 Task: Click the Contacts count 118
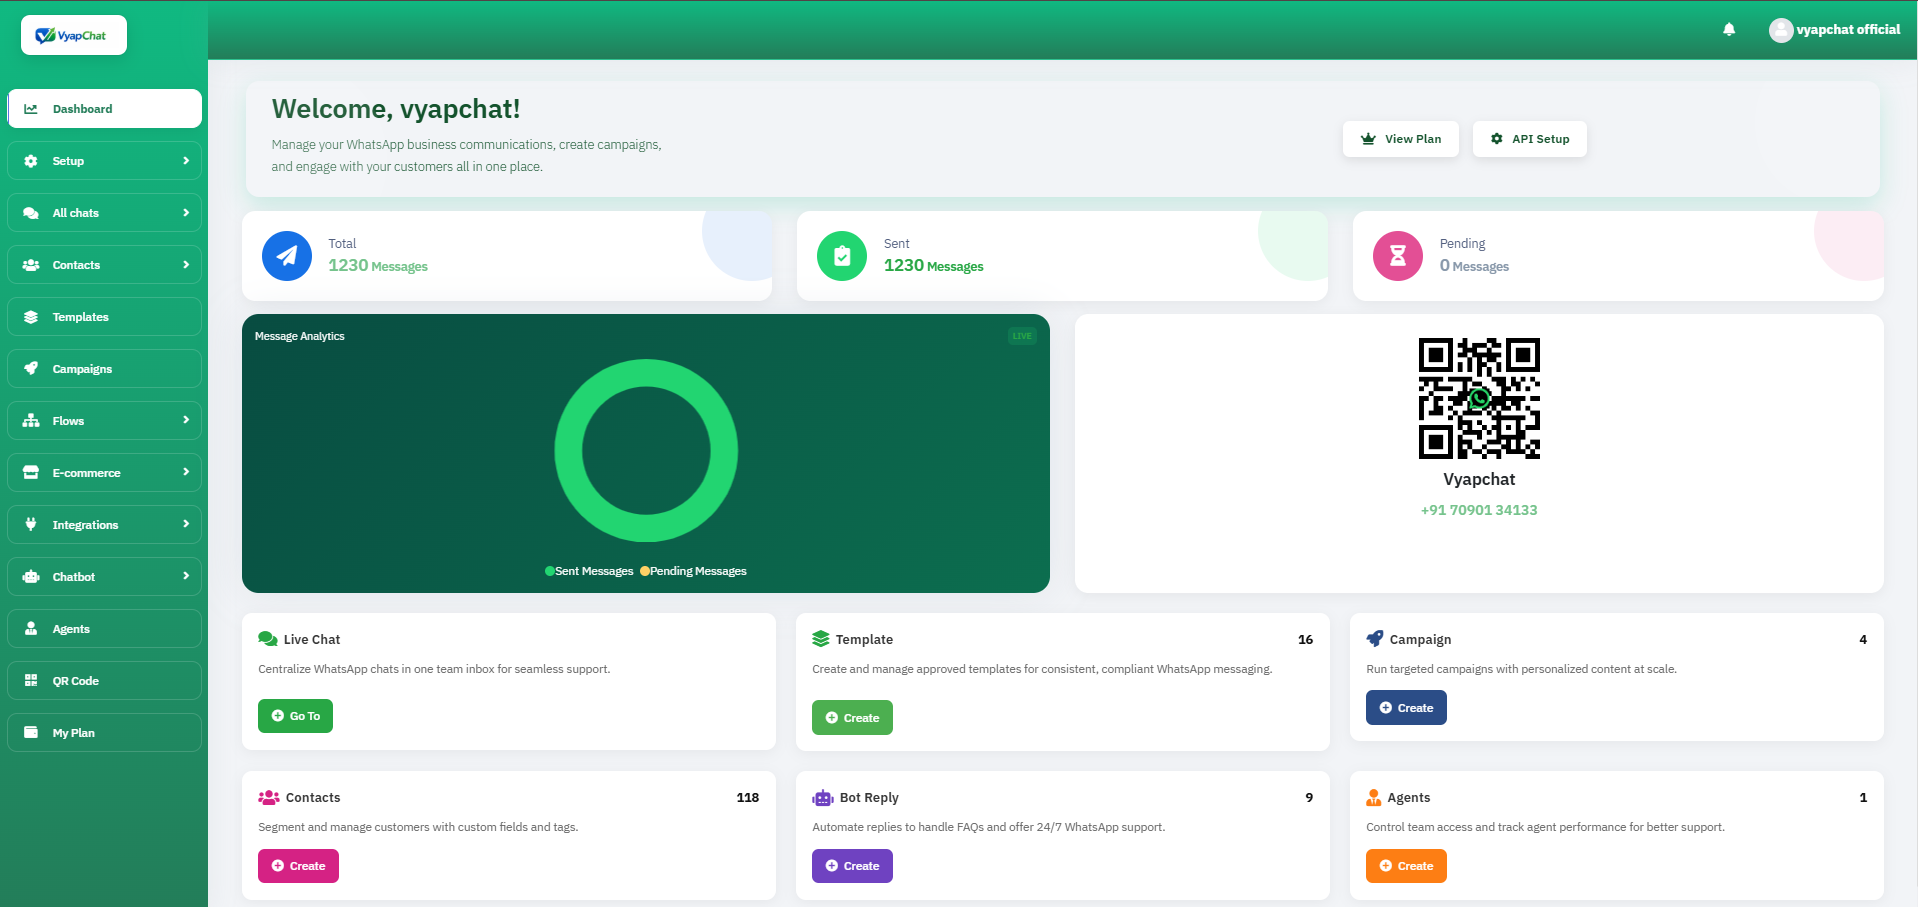(x=748, y=797)
